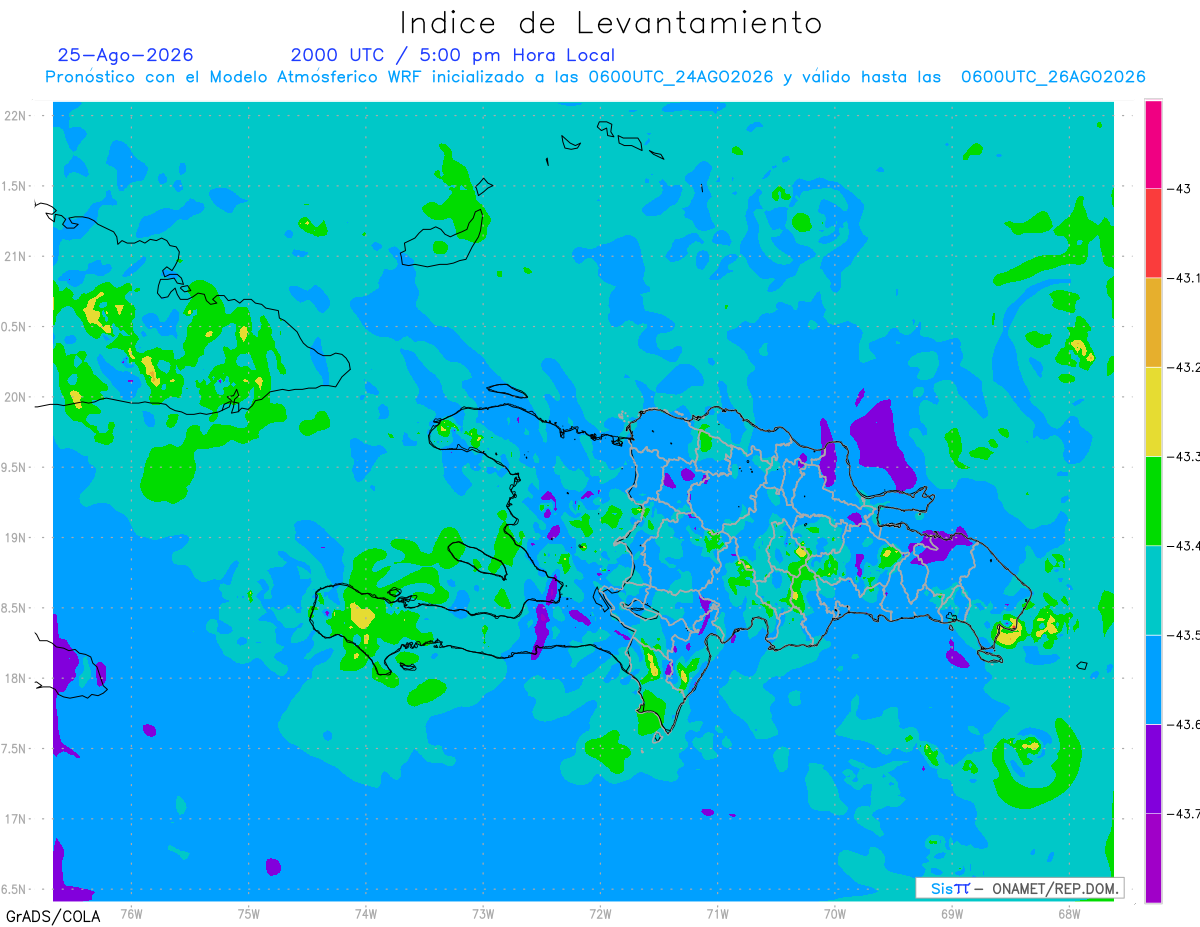Click the "20N" latitude label
This screenshot has width=1200, height=927.
coord(16,397)
